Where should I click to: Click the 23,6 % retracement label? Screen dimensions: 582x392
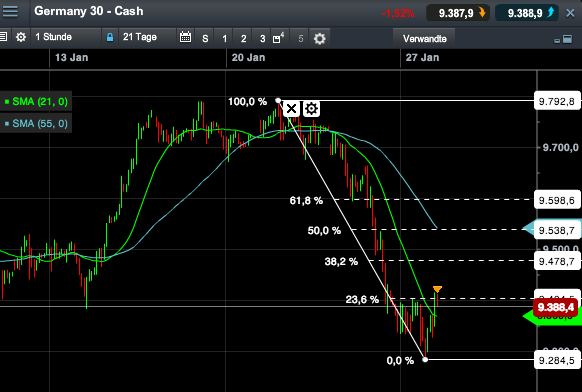362,300
